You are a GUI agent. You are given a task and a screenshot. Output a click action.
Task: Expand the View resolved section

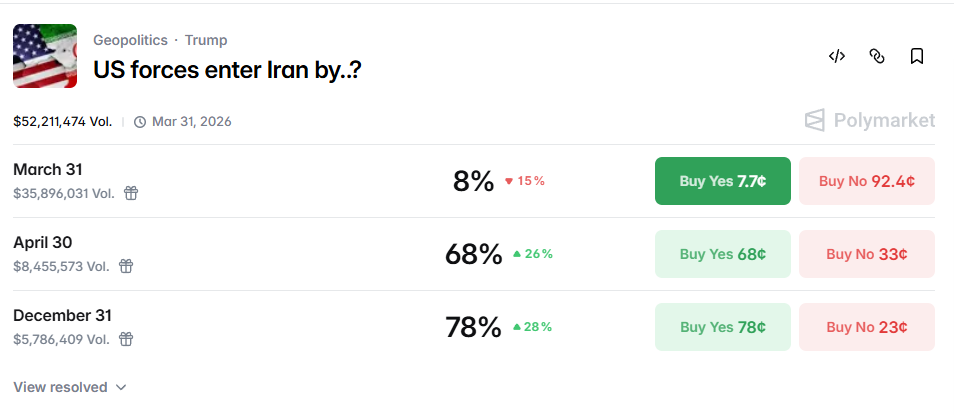tap(70, 387)
